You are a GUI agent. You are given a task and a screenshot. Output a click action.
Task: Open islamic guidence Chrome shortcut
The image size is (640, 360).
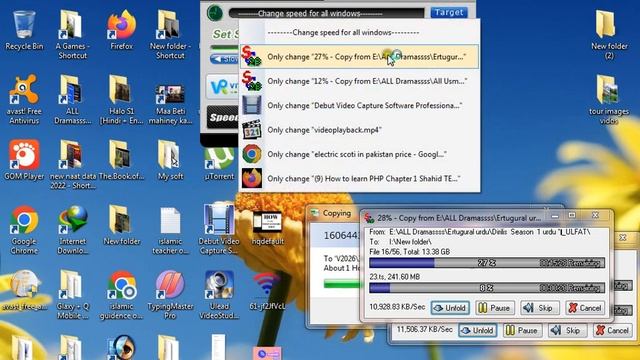[x=121, y=295]
